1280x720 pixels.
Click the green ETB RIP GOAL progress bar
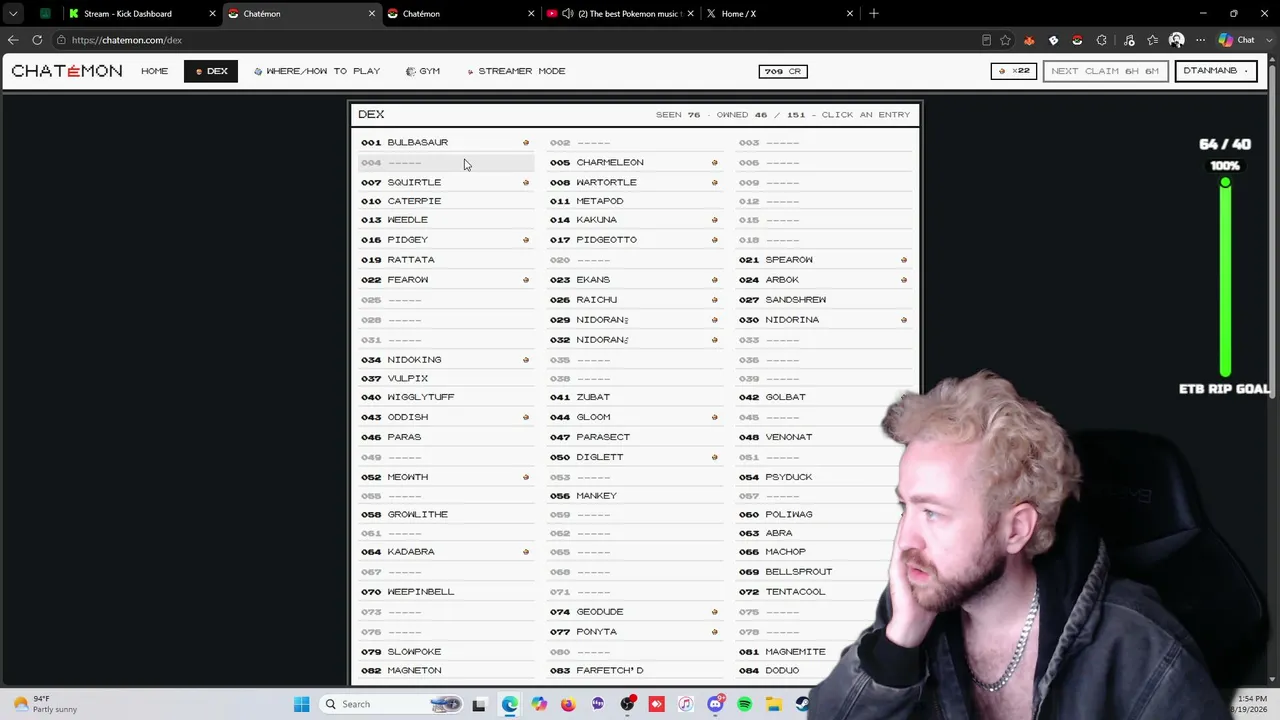click(1225, 278)
